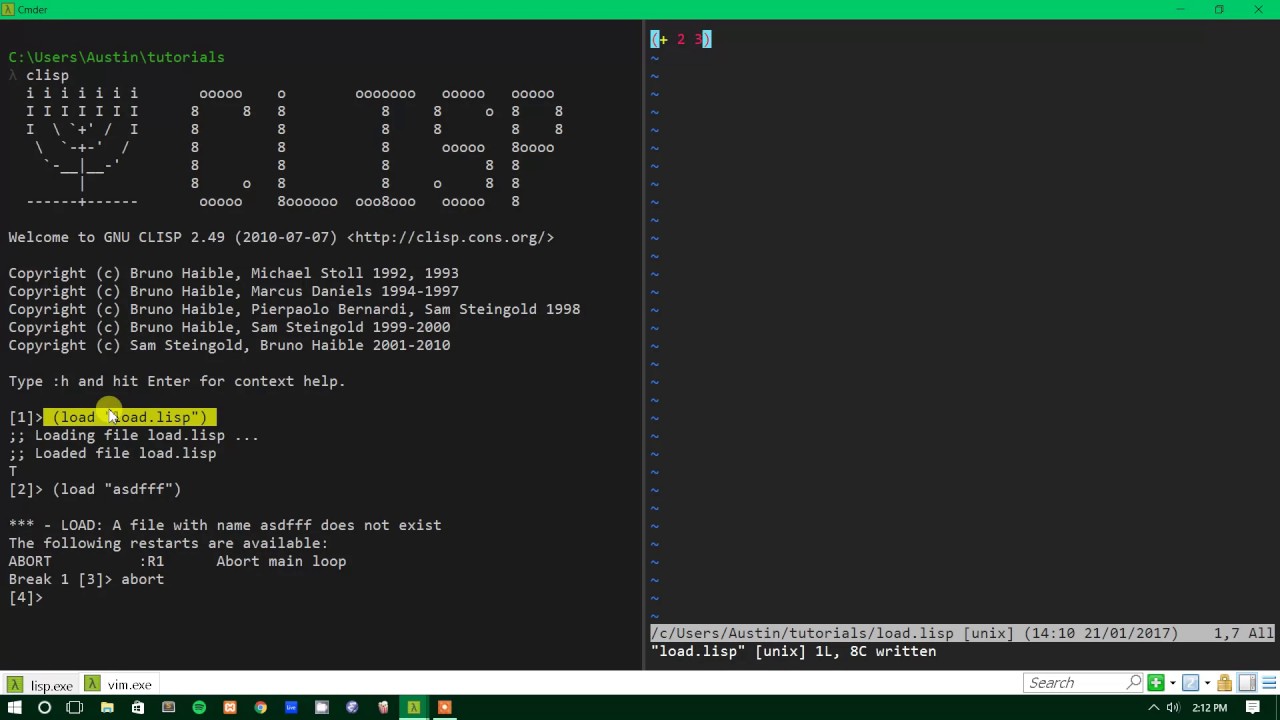This screenshot has height=720, width=1280.
Task: Open the gray folder app icon on taskbar
Action: click(x=322, y=708)
